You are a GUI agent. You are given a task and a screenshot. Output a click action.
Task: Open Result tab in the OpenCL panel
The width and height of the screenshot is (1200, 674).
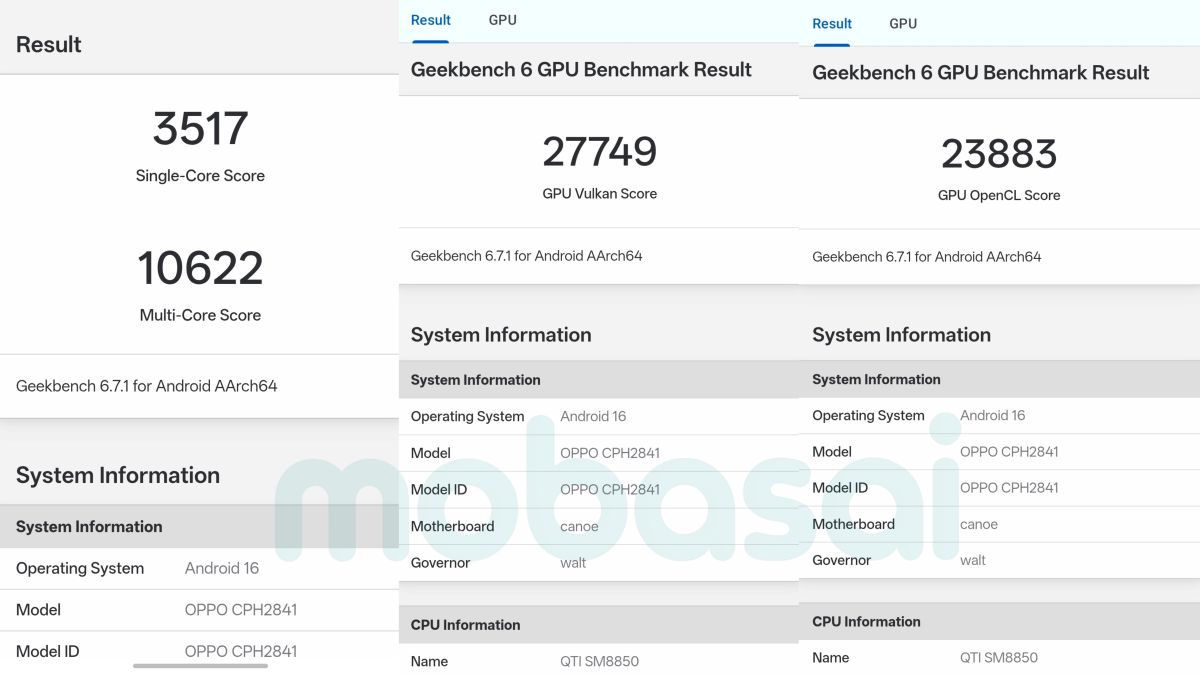pos(832,24)
